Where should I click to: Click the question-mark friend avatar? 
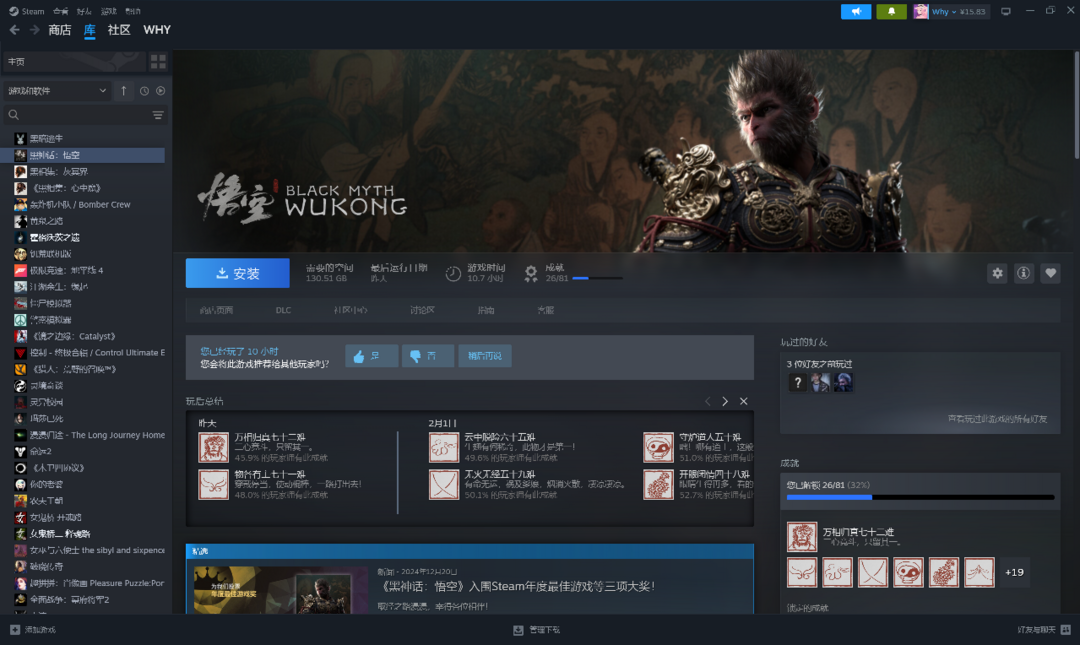[x=797, y=382]
